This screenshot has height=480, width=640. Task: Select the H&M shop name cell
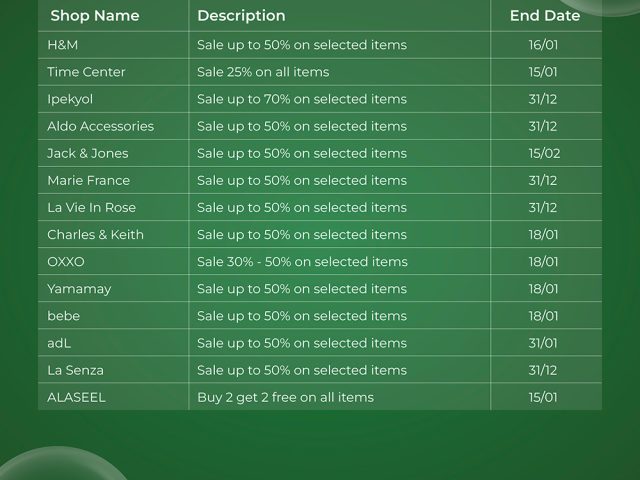tap(62, 45)
